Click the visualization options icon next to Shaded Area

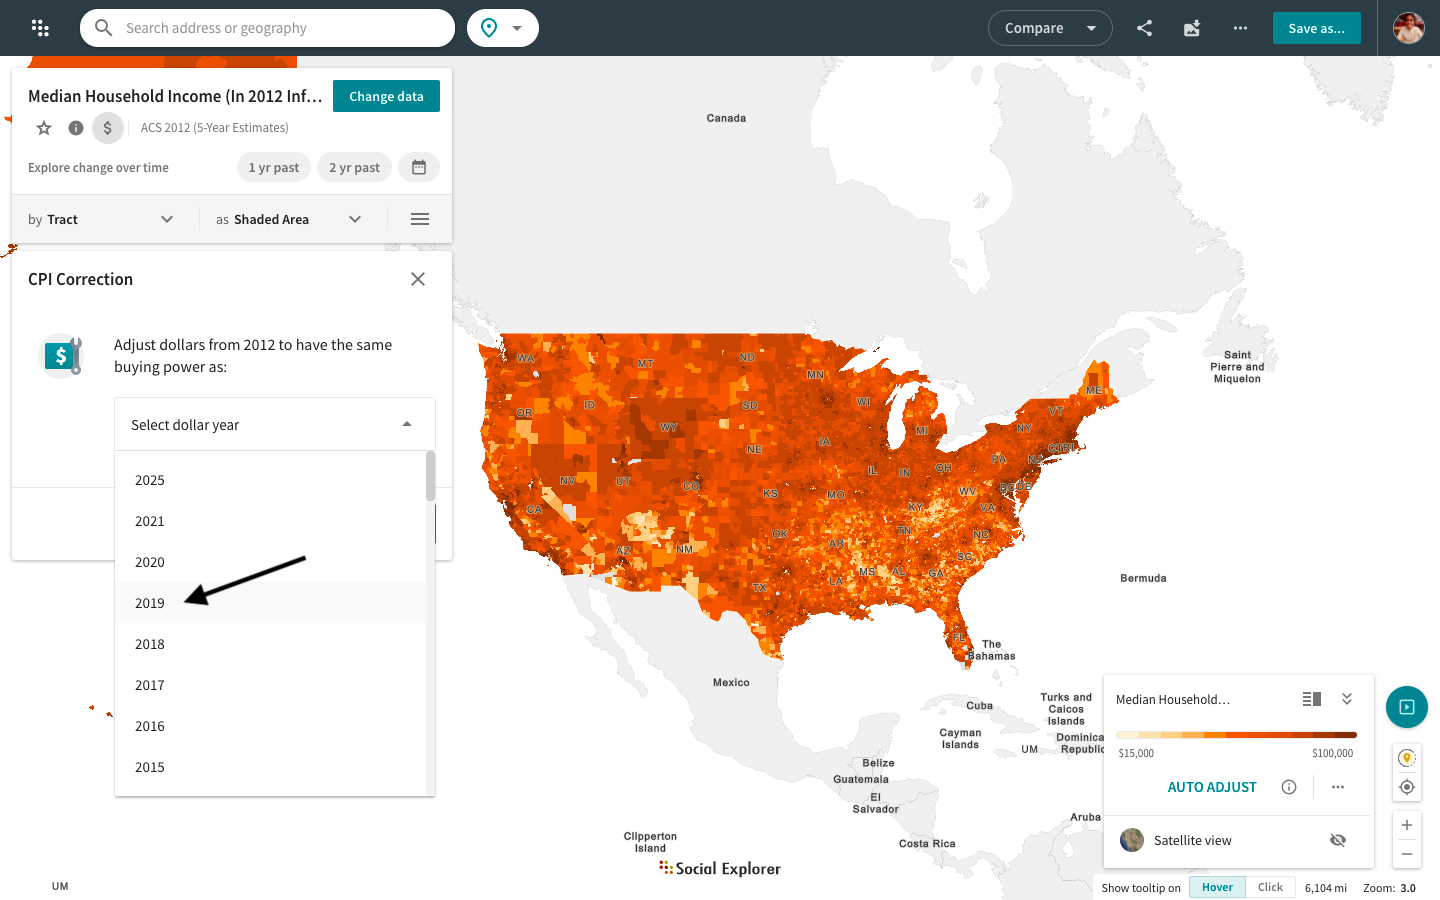[419, 218]
